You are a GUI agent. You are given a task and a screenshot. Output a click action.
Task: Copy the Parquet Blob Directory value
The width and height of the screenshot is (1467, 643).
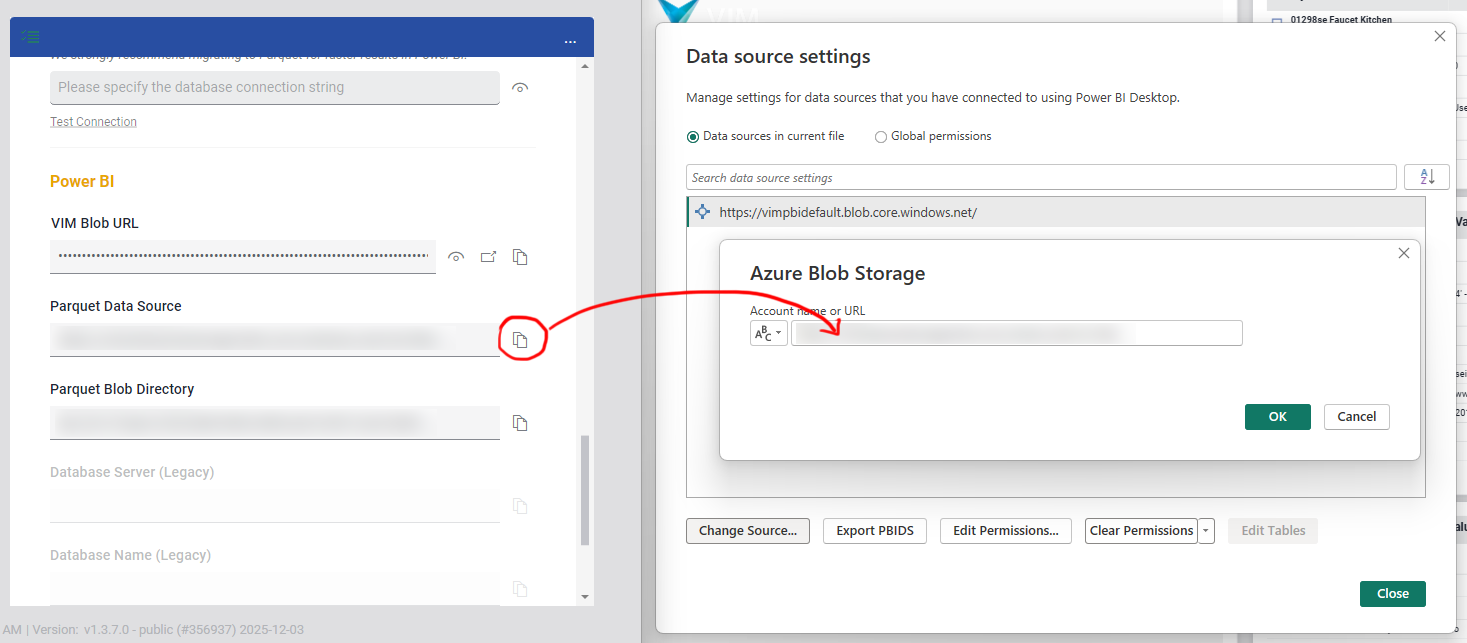click(520, 423)
